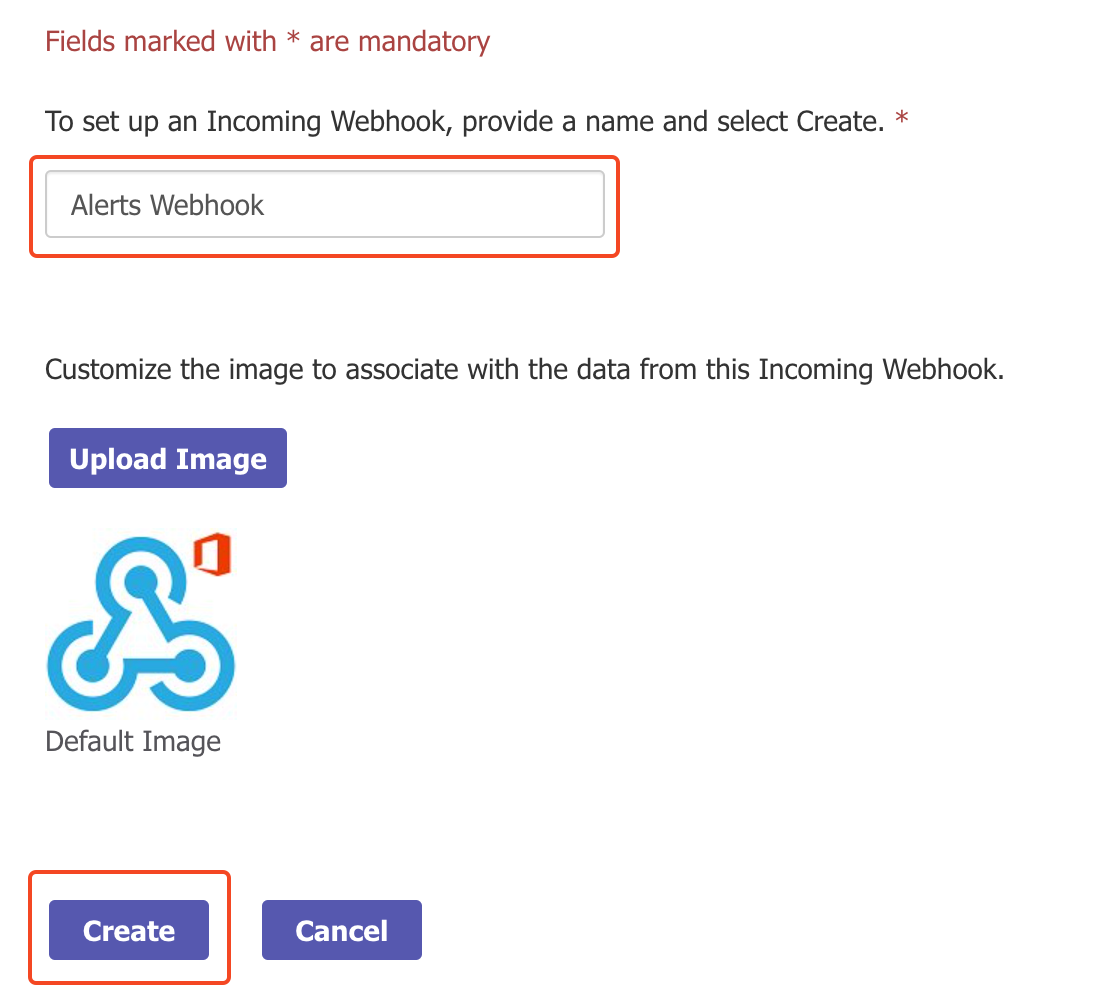Click the red mandatory fields notice

[x=267, y=41]
